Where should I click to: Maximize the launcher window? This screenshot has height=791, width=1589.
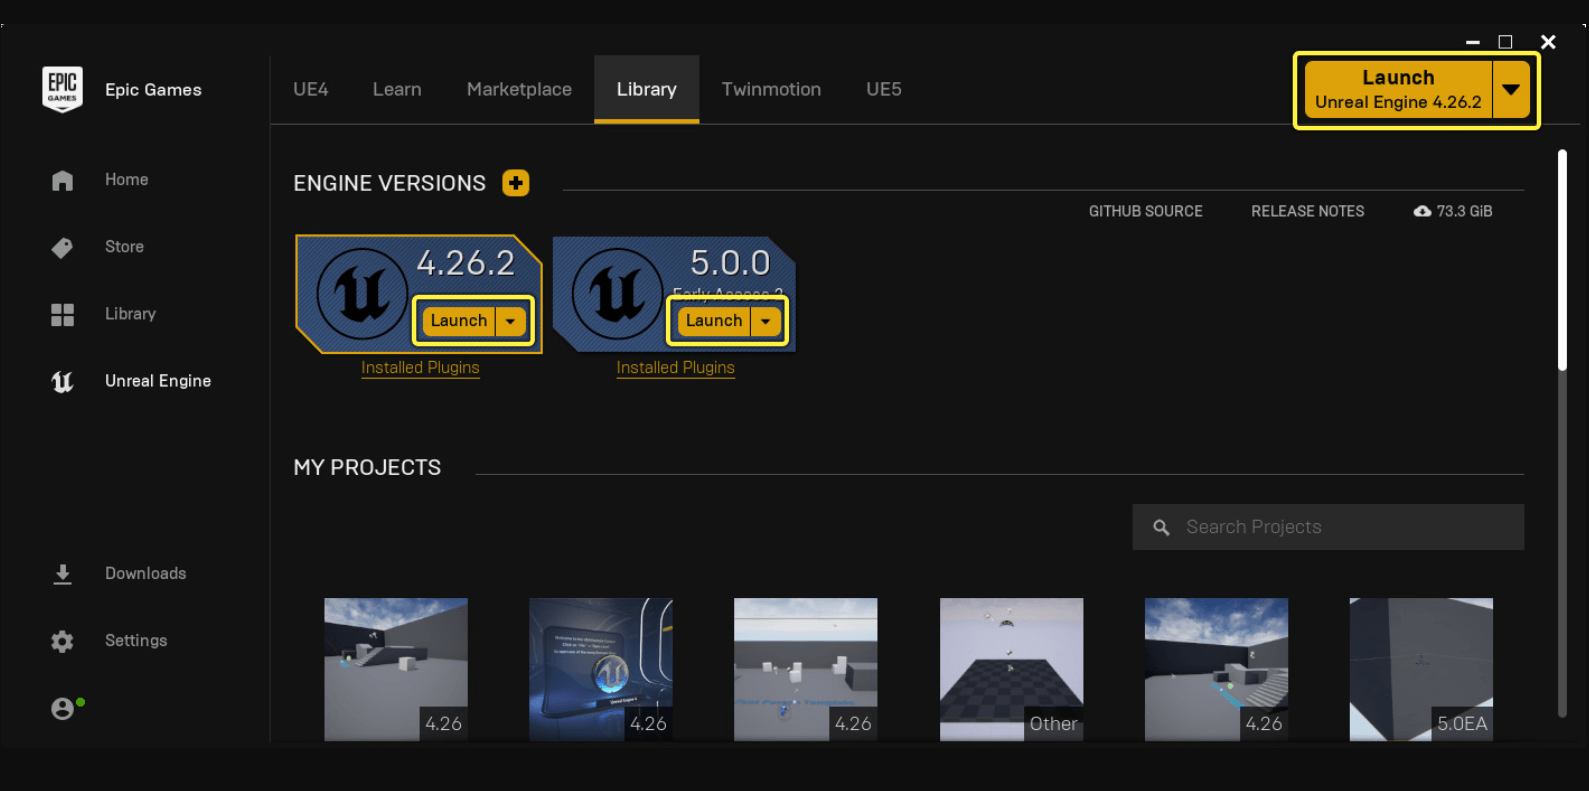tap(1505, 42)
